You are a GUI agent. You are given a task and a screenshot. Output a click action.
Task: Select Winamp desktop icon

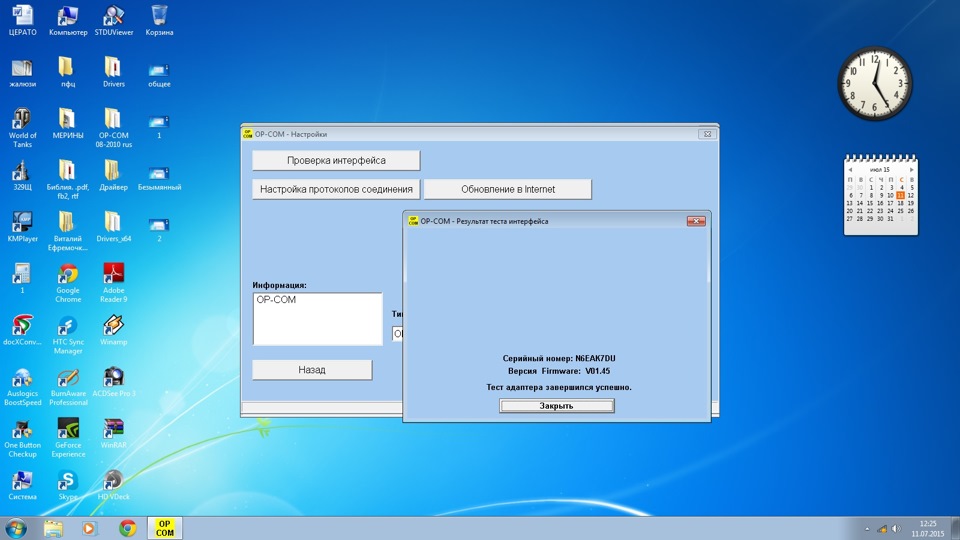(114, 331)
